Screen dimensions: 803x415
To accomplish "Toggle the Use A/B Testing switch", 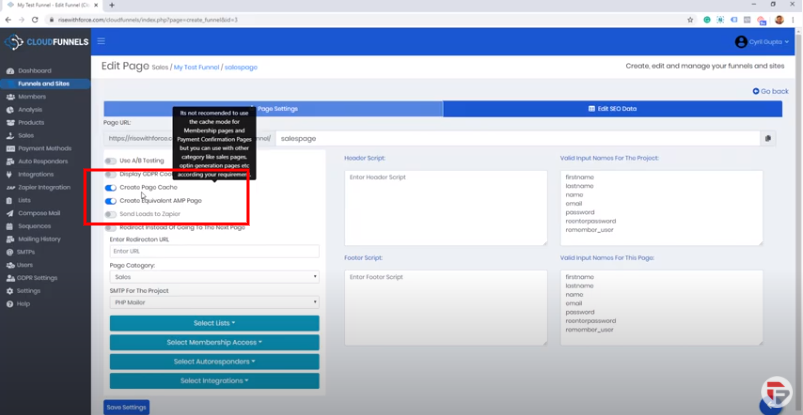I will (110, 160).
